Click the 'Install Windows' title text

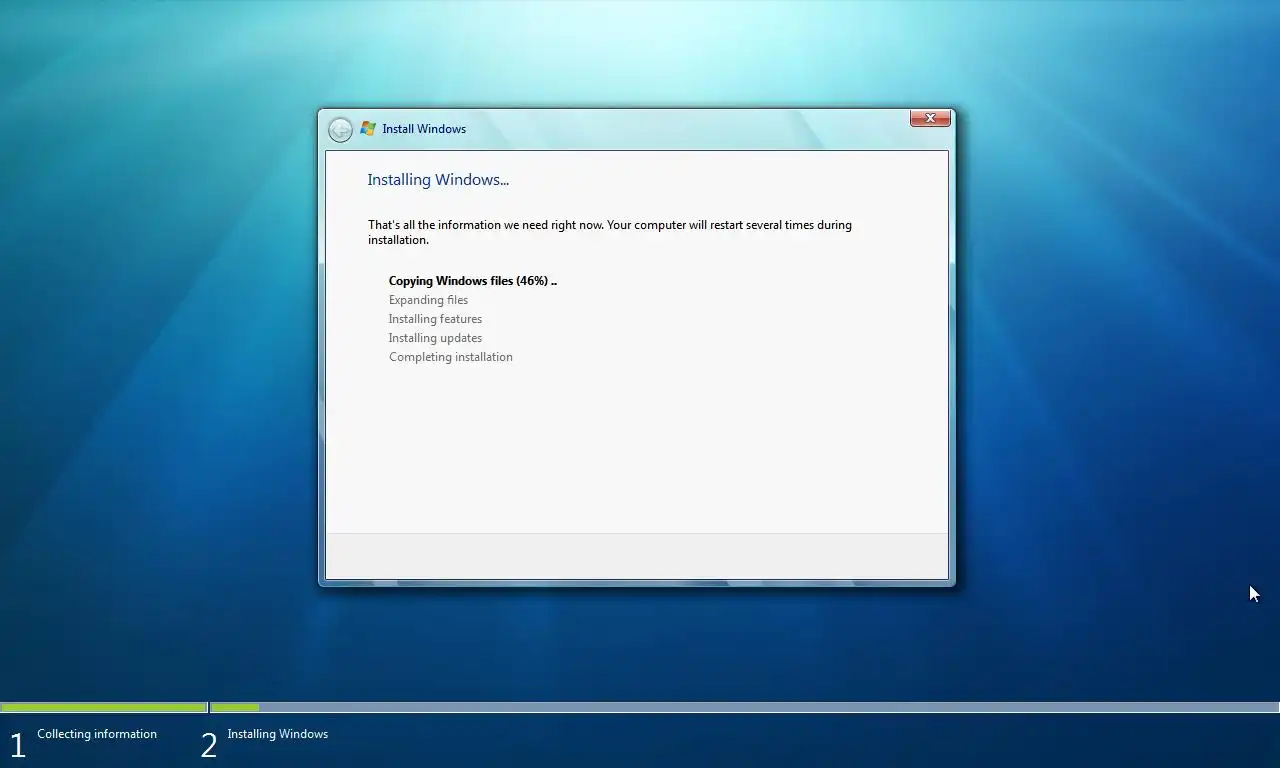pos(424,129)
